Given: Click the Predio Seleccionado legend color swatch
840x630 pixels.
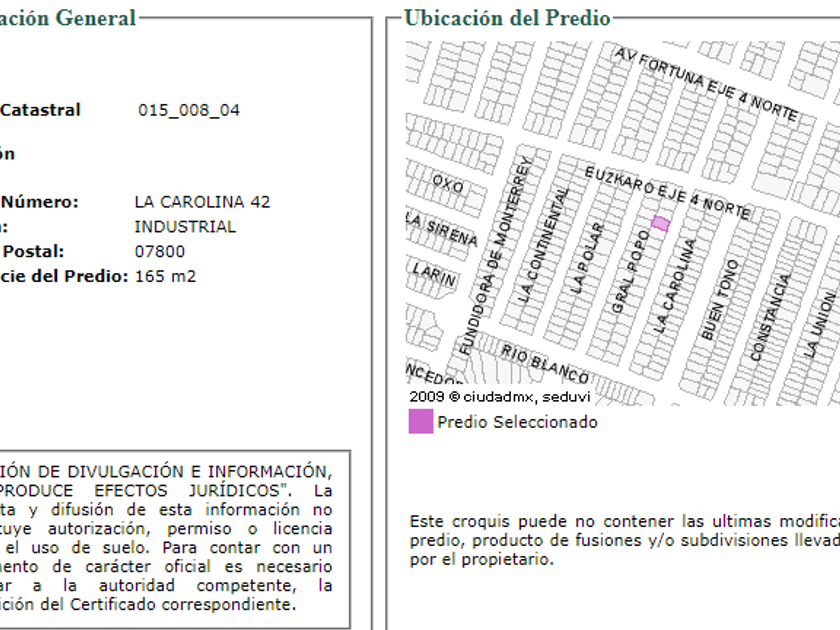Looking at the screenshot, I should (421, 421).
